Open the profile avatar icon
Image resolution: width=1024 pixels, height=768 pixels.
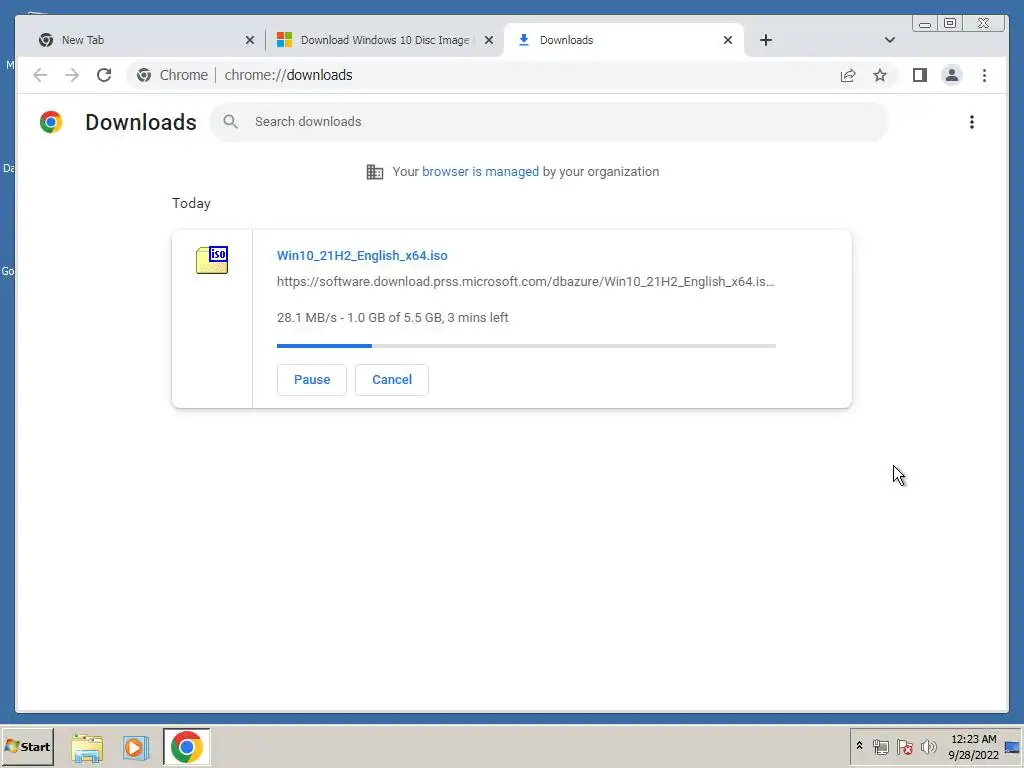coord(952,75)
